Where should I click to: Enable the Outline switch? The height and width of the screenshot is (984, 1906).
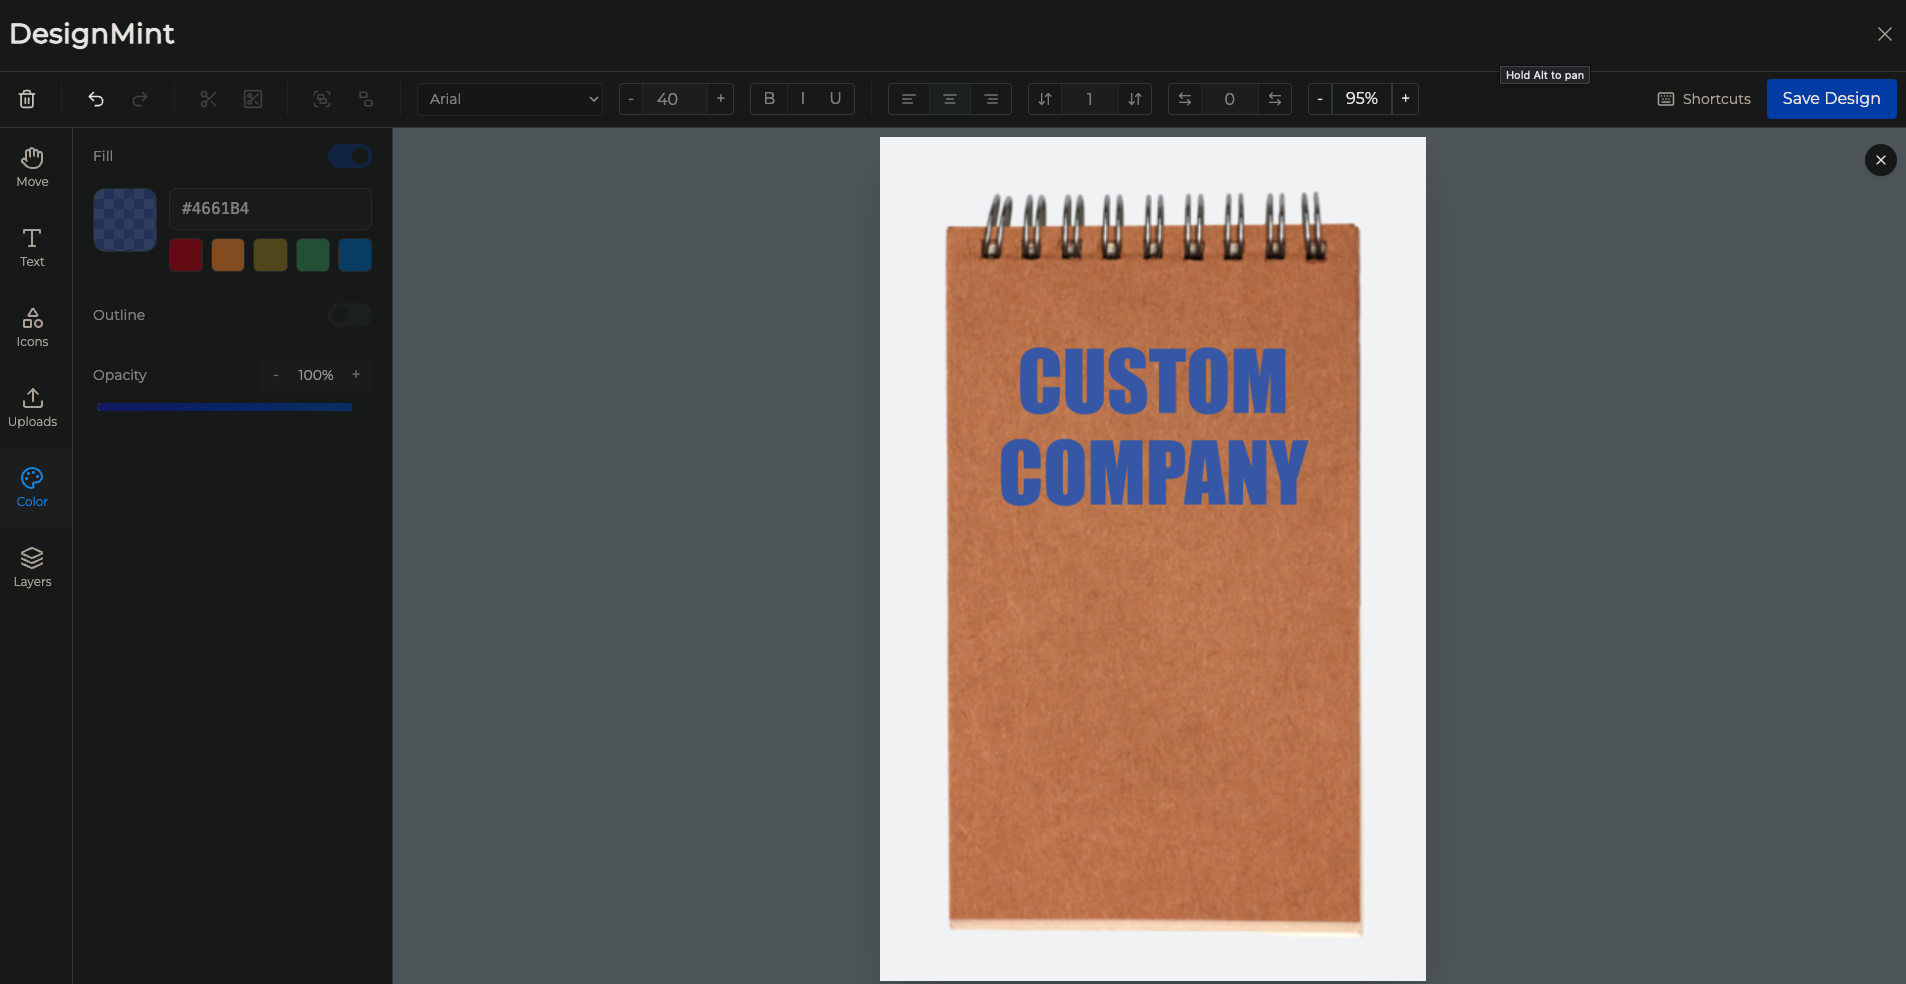pyautogui.click(x=350, y=315)
